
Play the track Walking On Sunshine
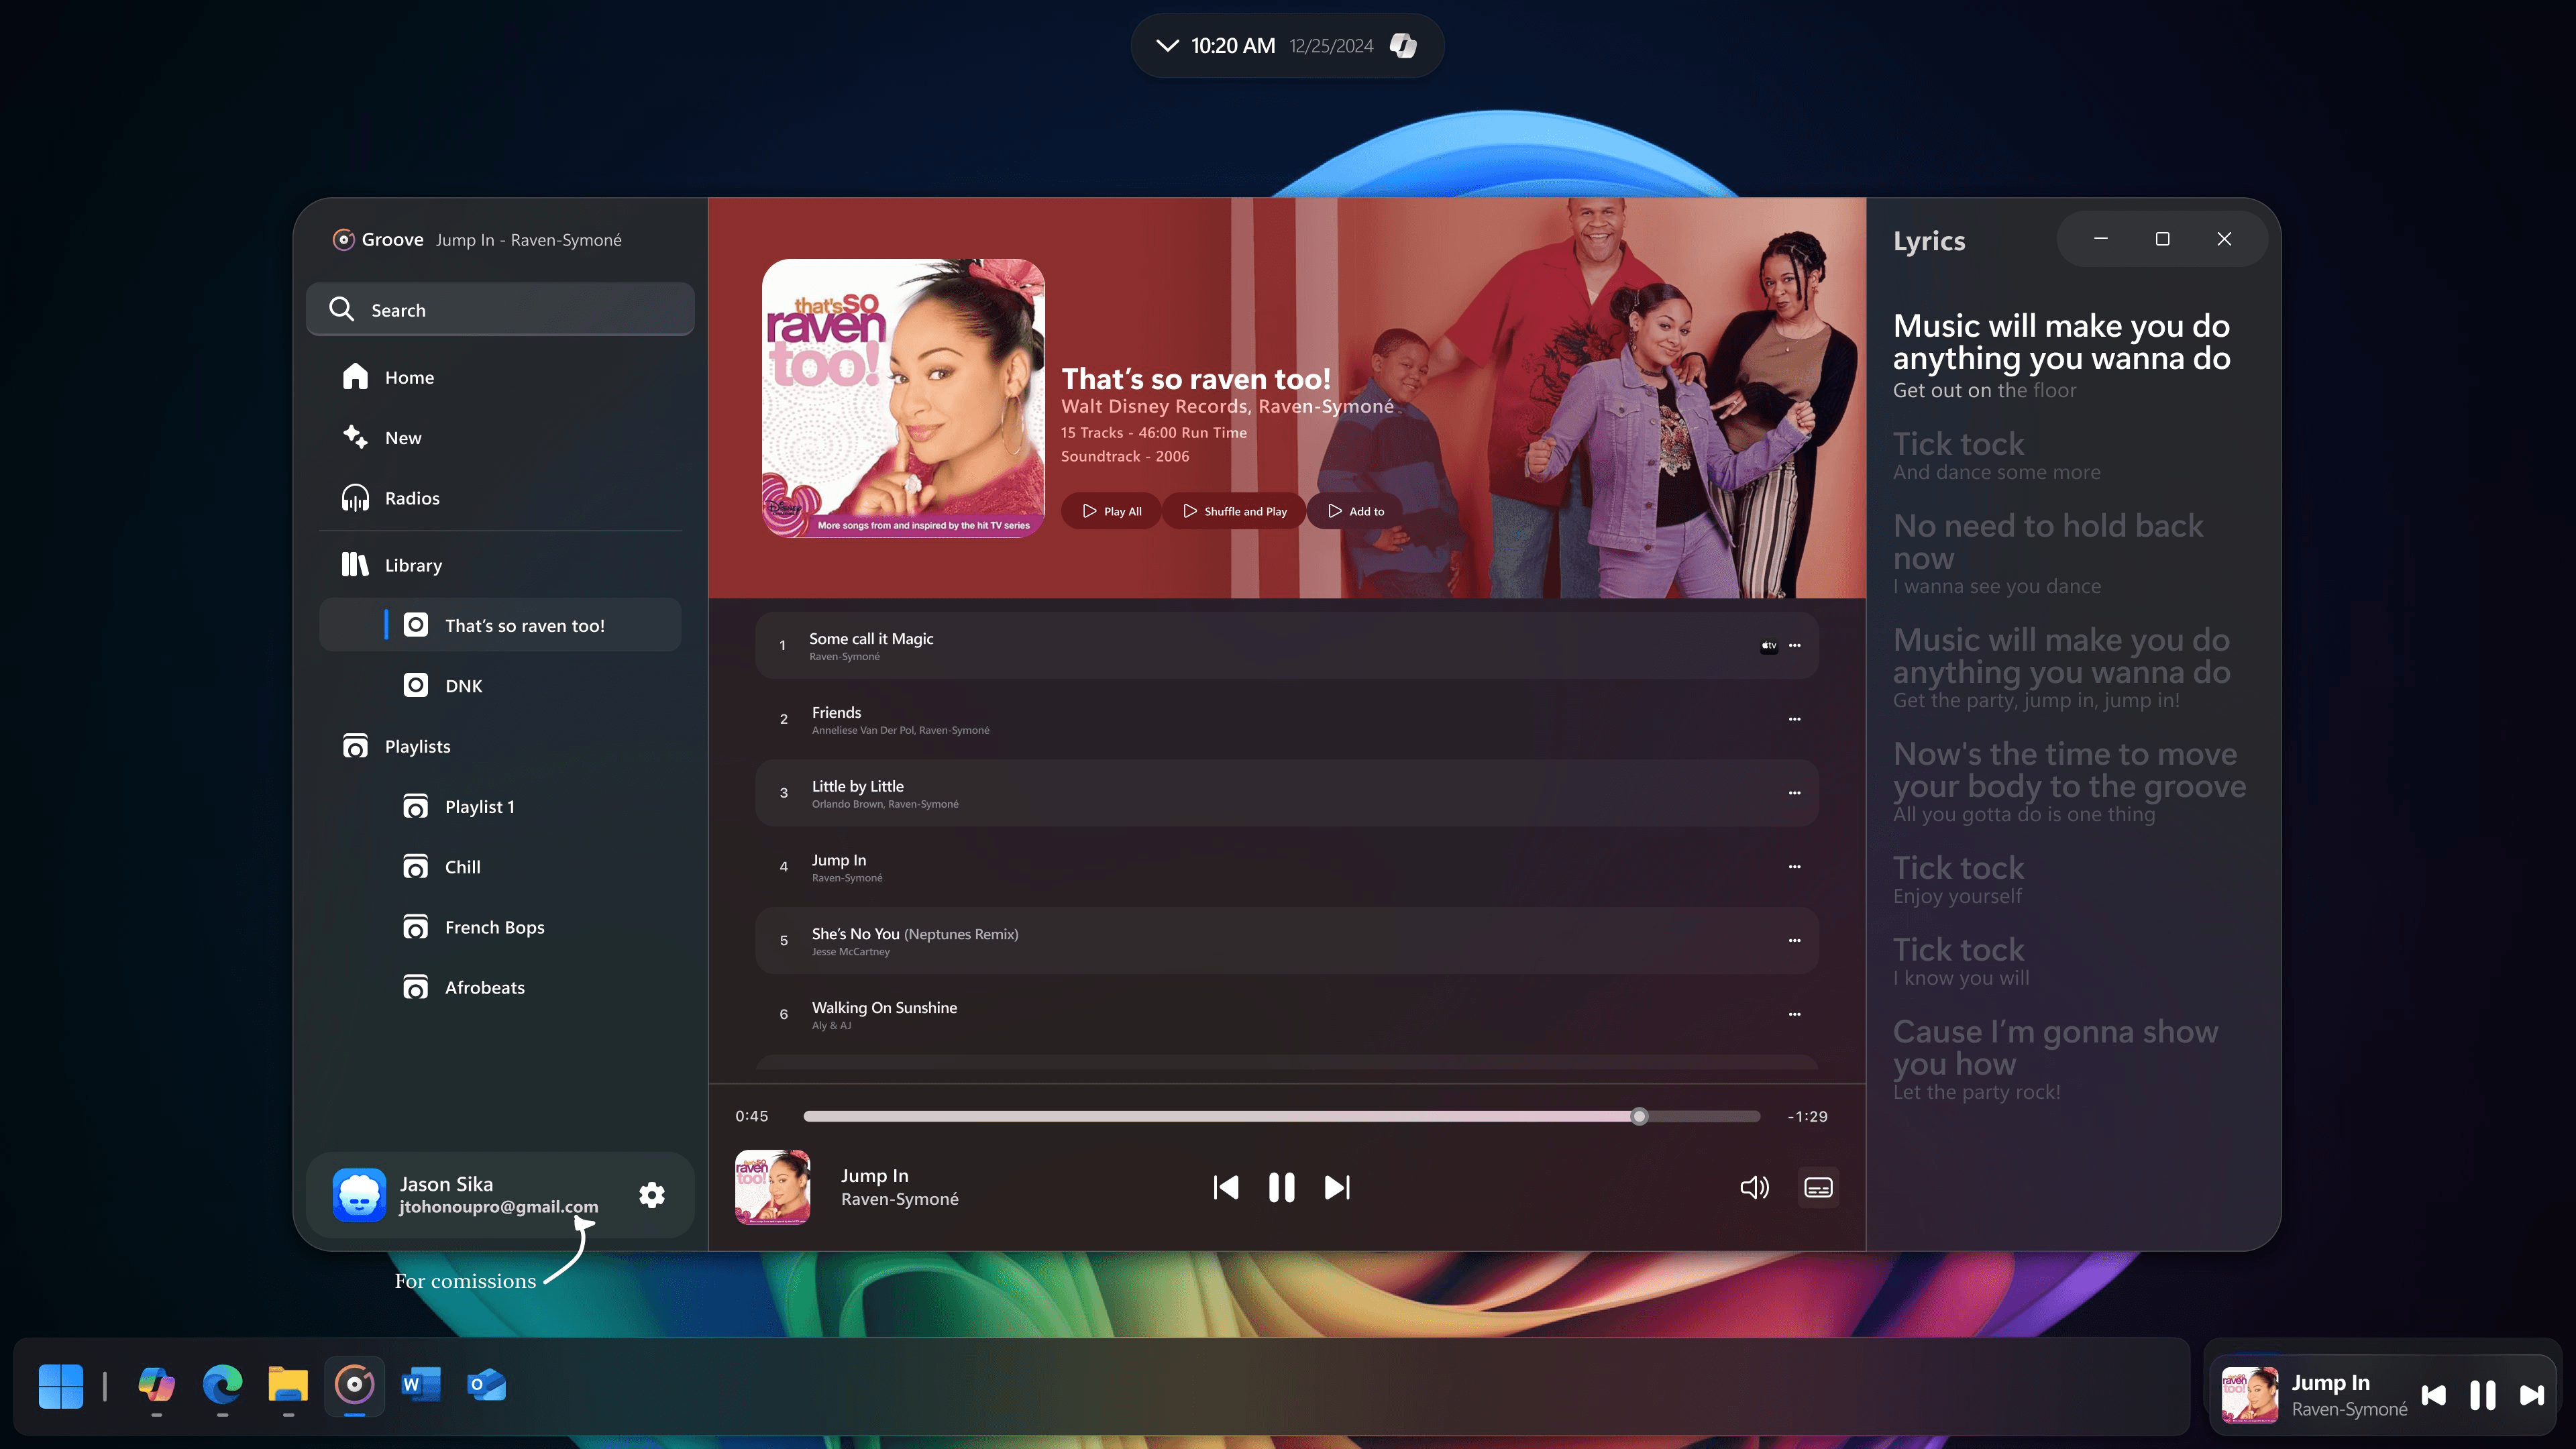pyautogui.click(x=1287, y=1014)
